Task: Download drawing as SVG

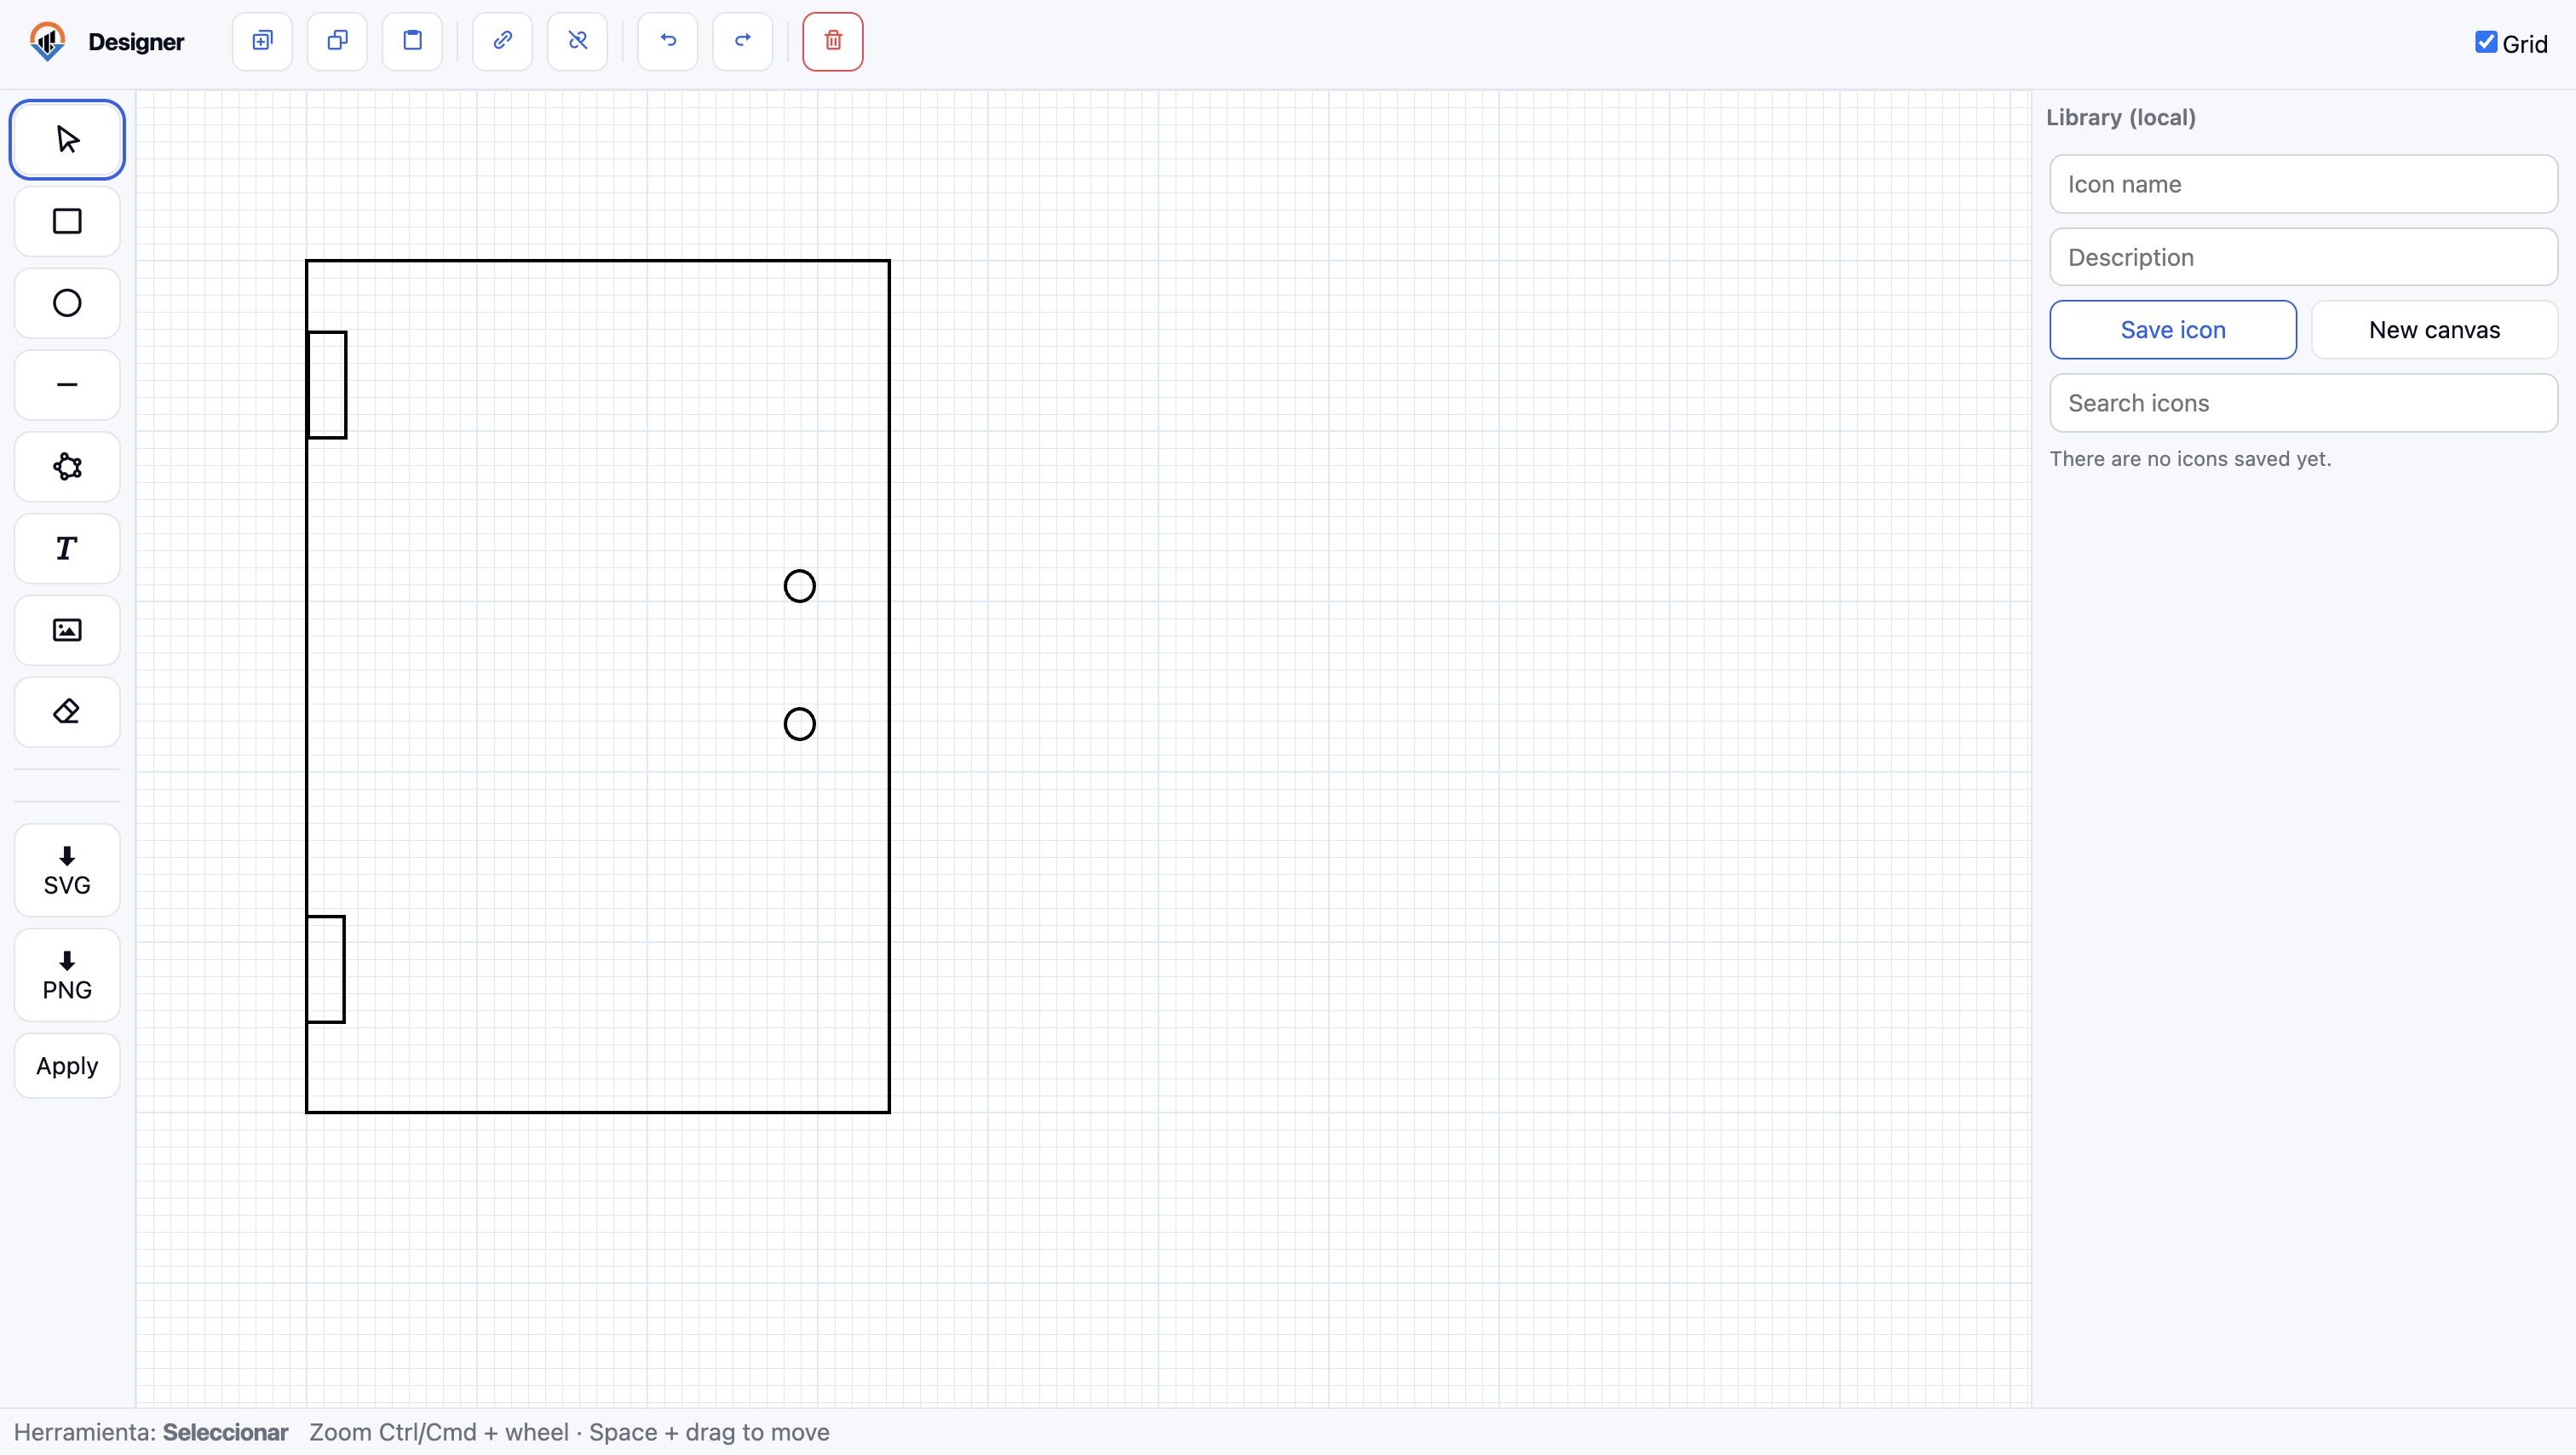Action: point(67,870)
